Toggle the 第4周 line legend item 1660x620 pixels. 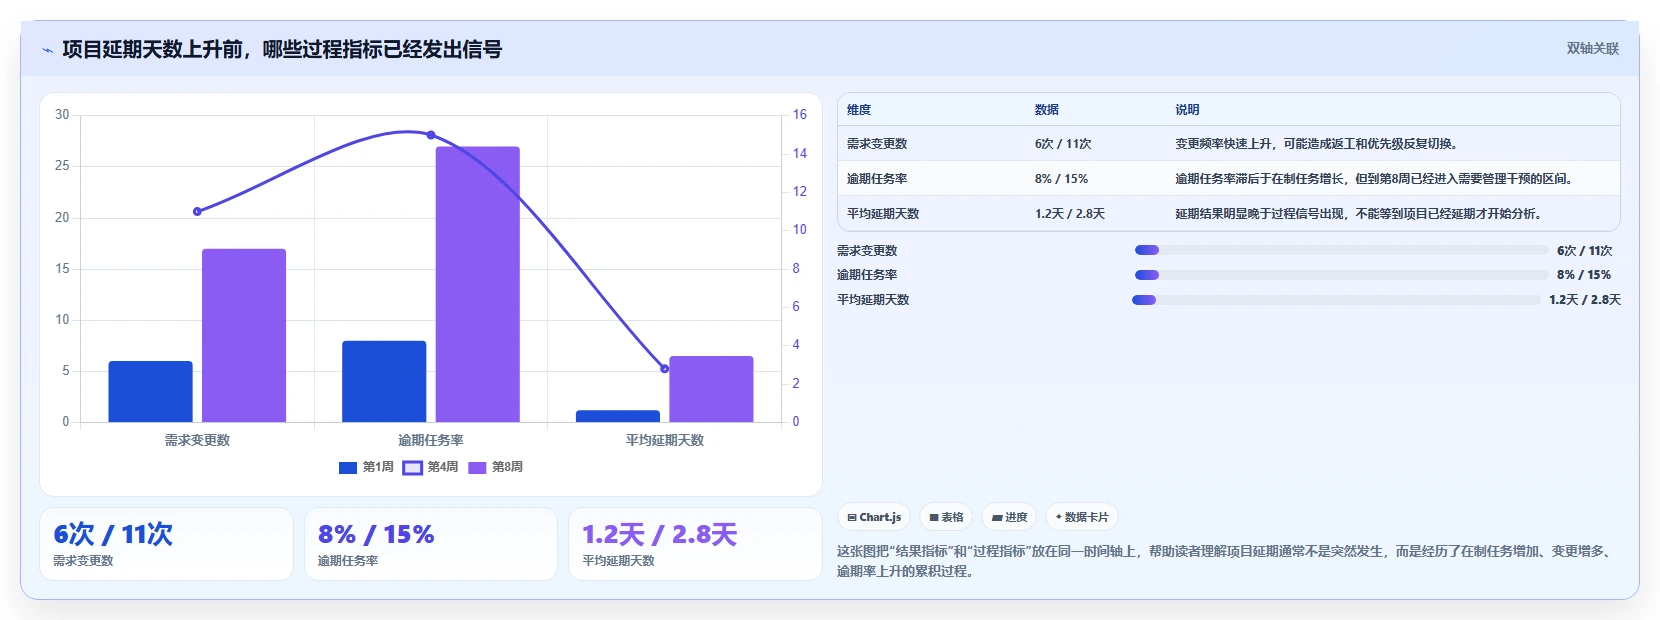pyautogui.click(x=431, y=467)
